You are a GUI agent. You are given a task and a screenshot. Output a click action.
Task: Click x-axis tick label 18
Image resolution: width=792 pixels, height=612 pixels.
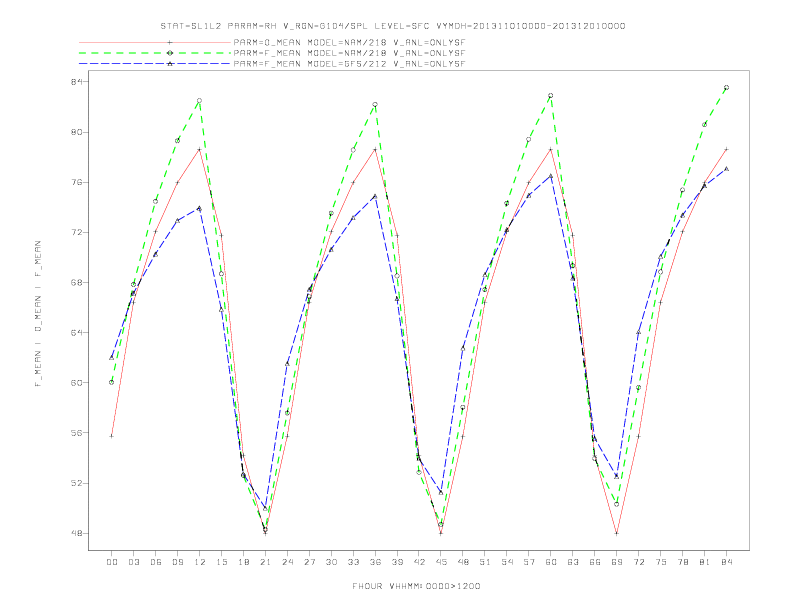click(x=243, y=562)
